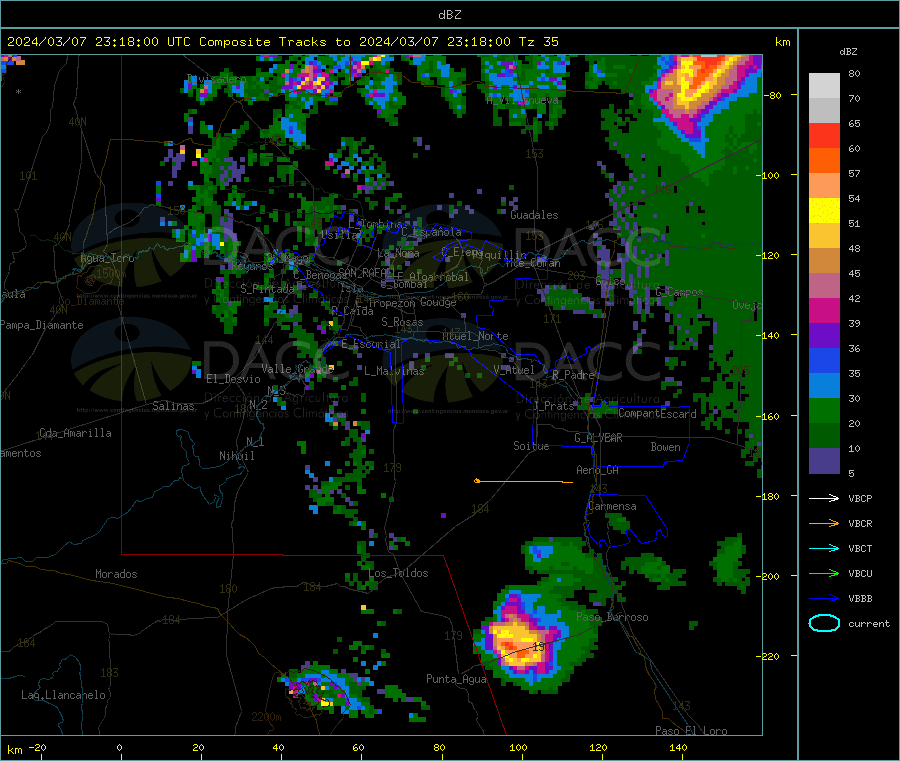Click the 'Los_Toldos' map label
The image size is (900, 761).
[398, 573]
